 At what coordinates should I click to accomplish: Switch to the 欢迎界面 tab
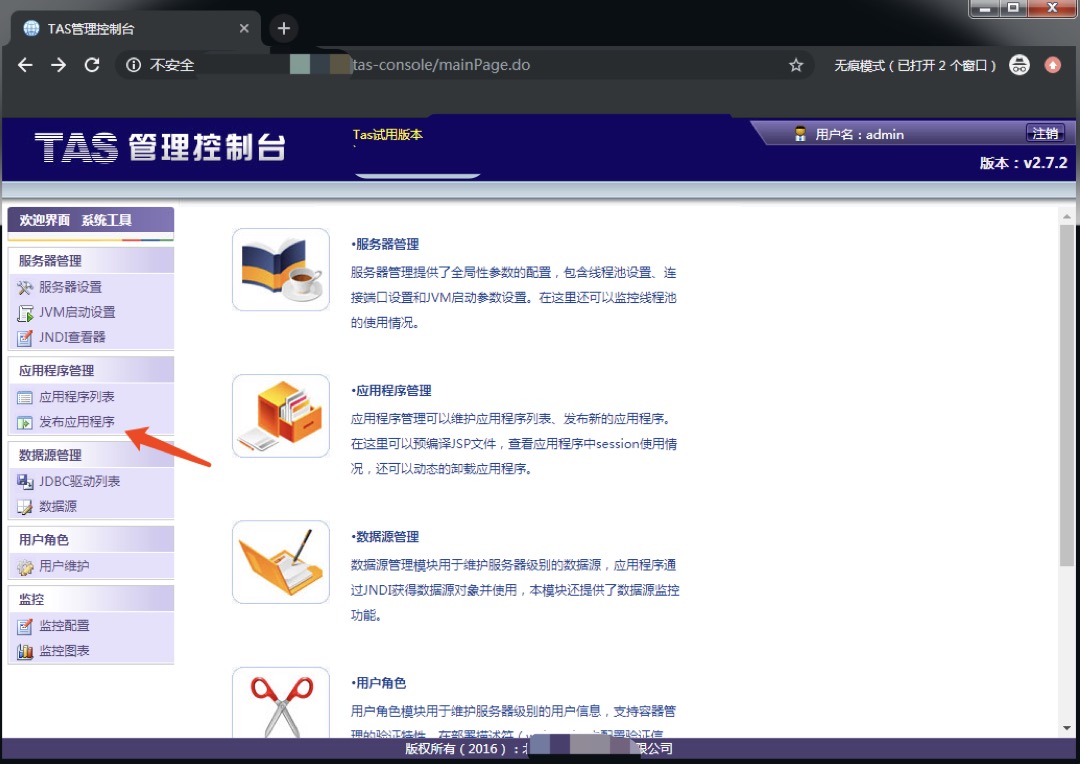point(44,220)
